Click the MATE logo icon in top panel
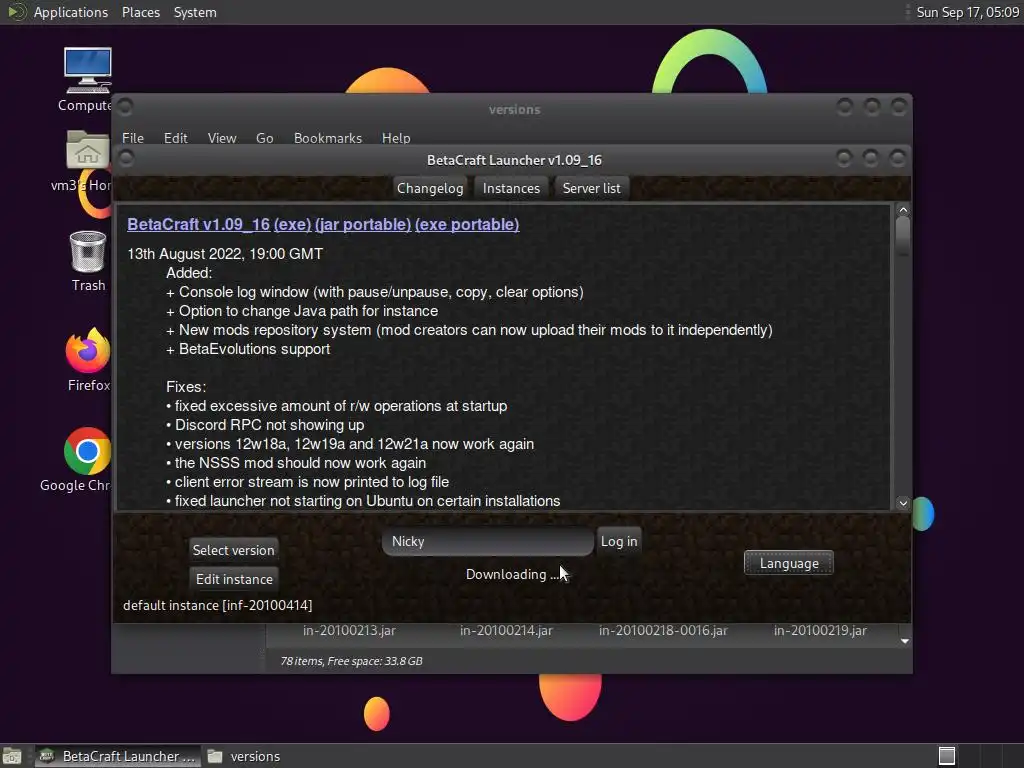 (16, 12)
